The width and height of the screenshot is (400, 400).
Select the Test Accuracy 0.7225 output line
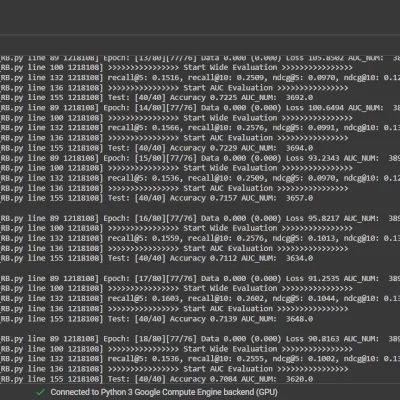[x=157, y=98]
